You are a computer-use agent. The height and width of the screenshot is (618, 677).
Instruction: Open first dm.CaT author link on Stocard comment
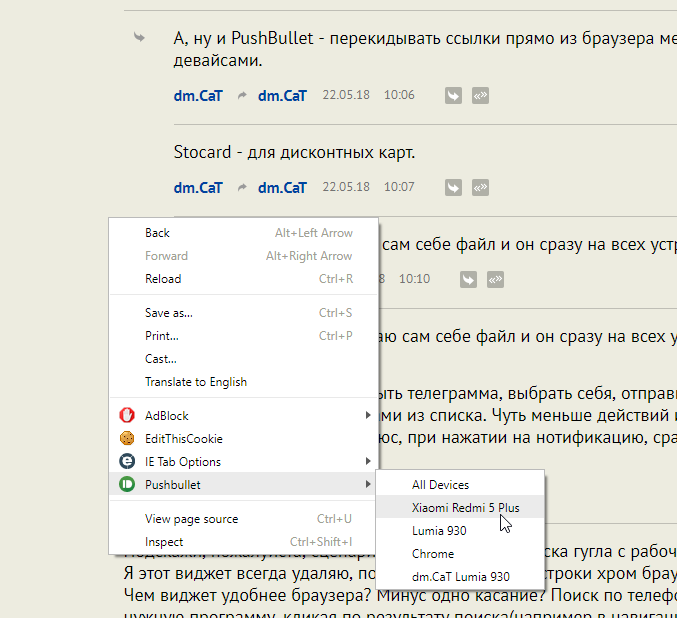pos(198,187)
